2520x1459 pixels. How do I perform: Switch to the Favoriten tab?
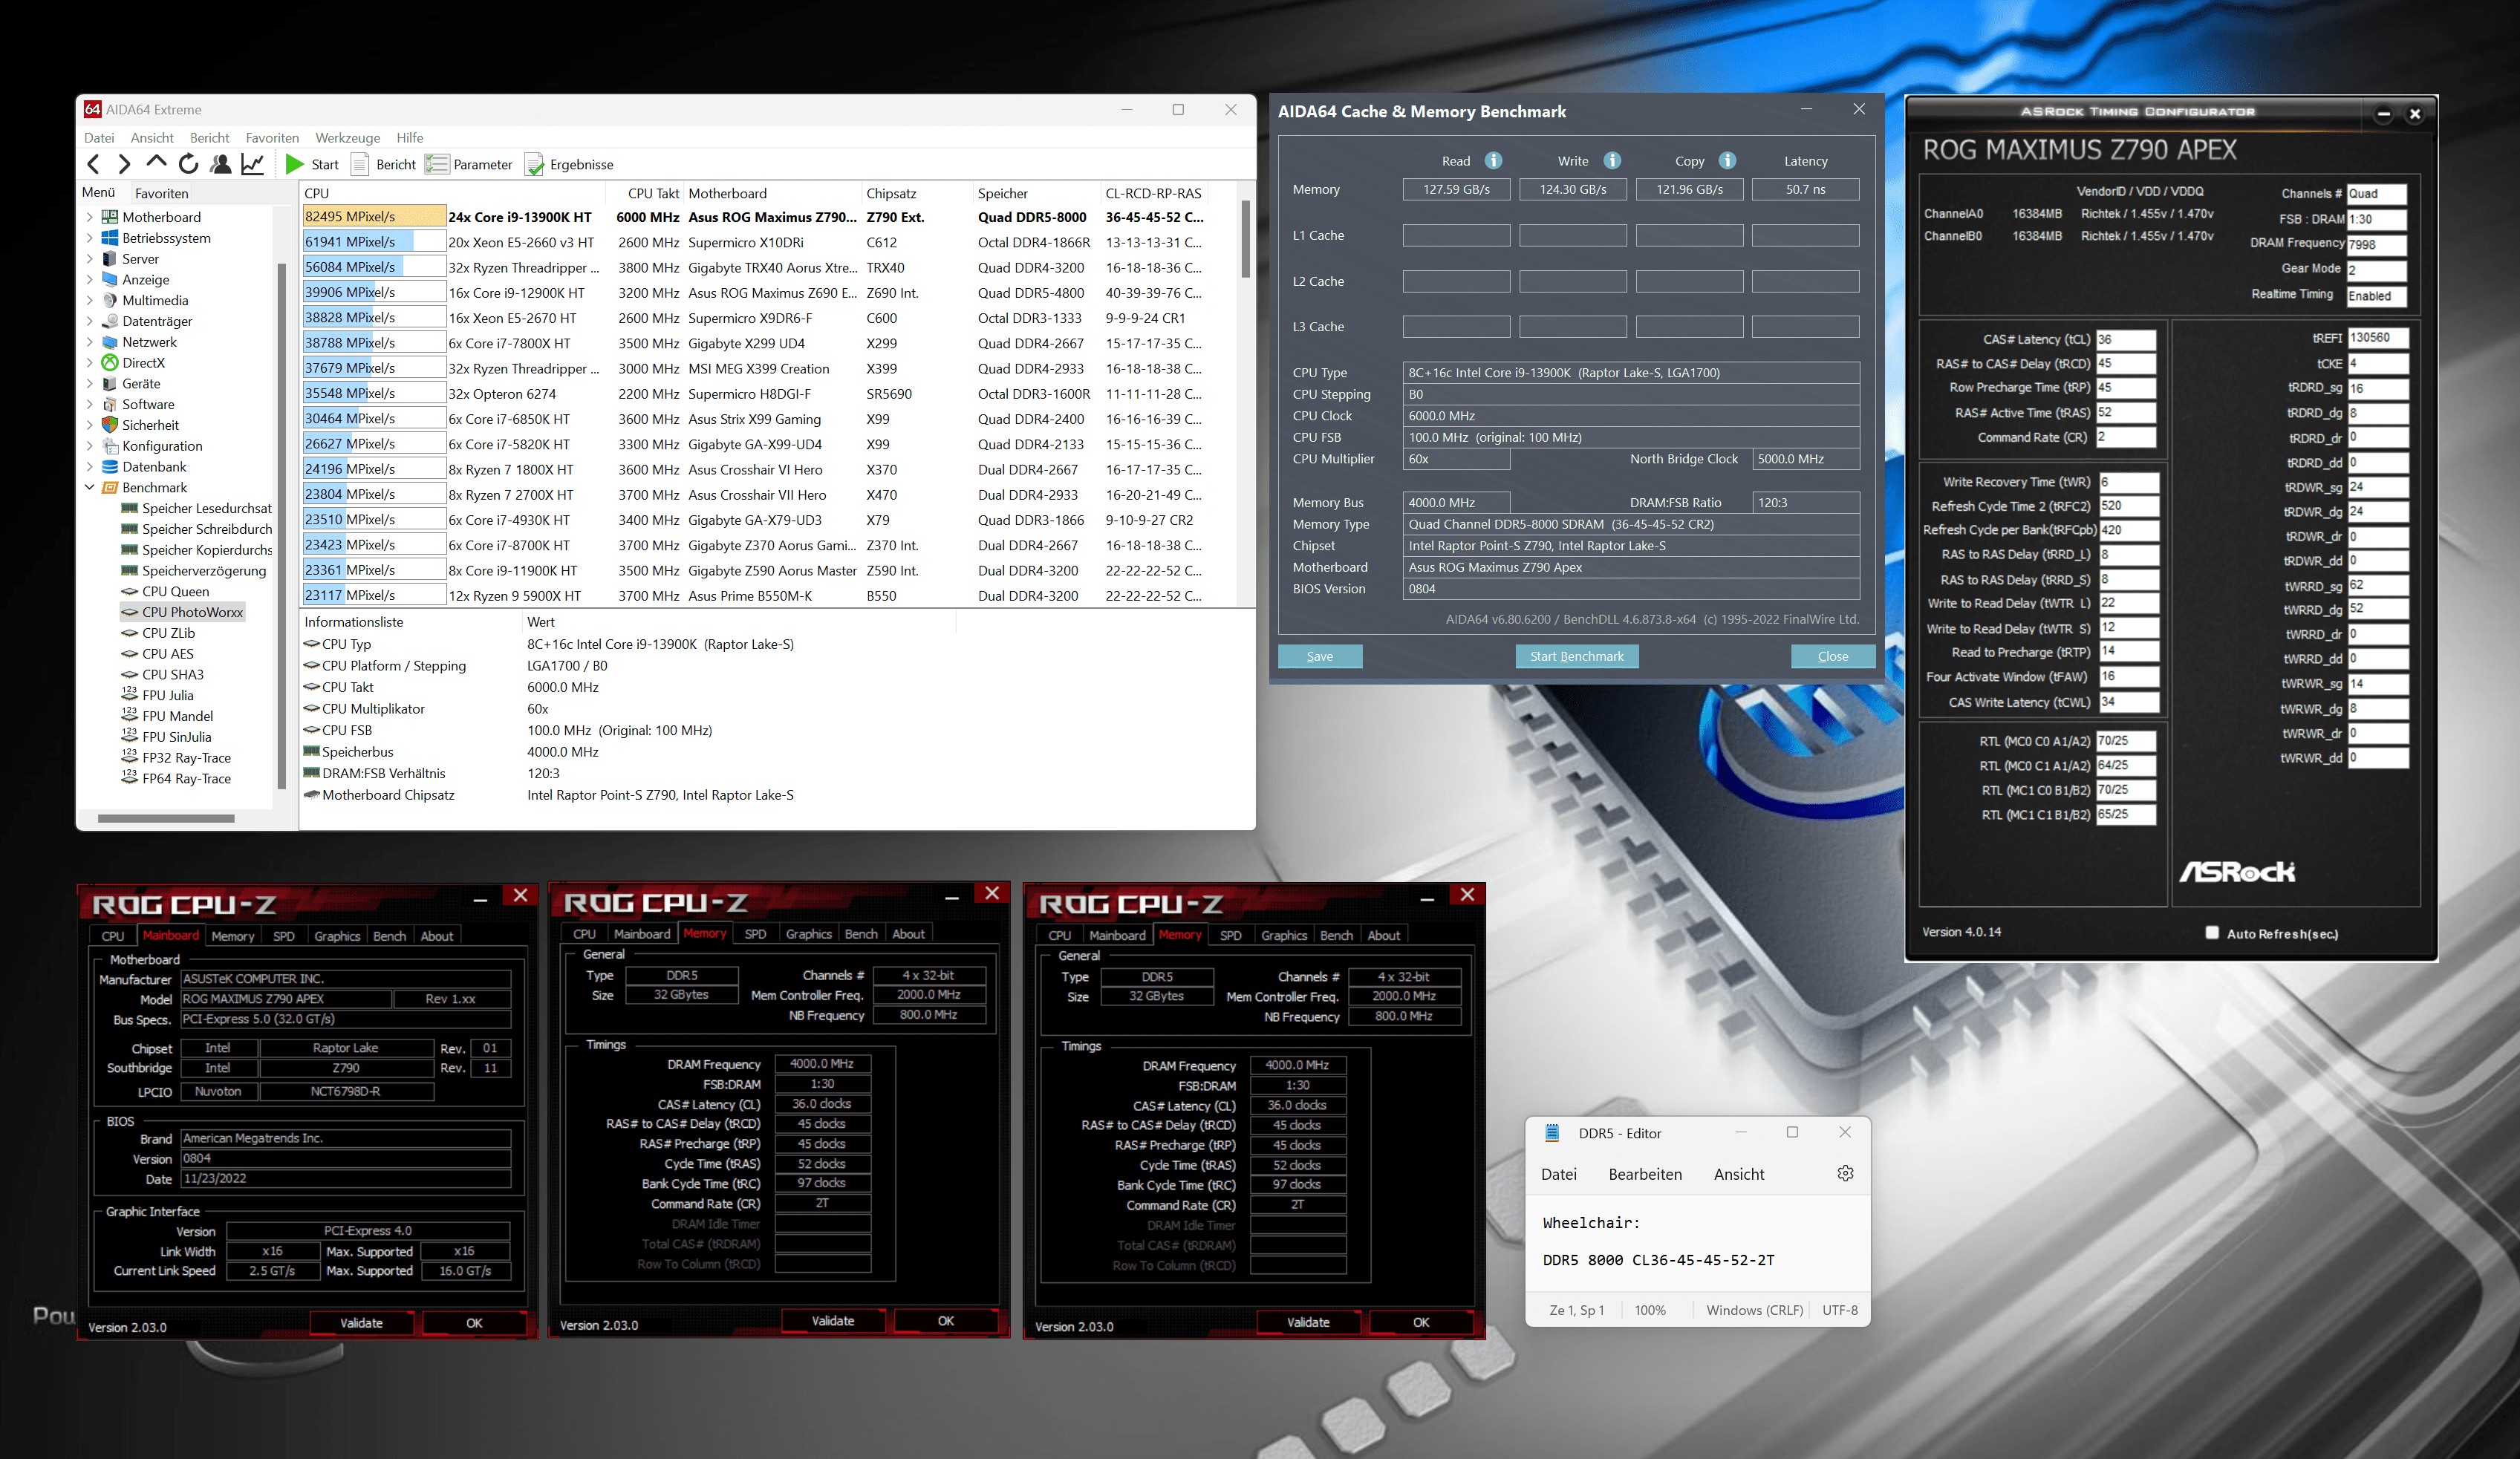161,193
